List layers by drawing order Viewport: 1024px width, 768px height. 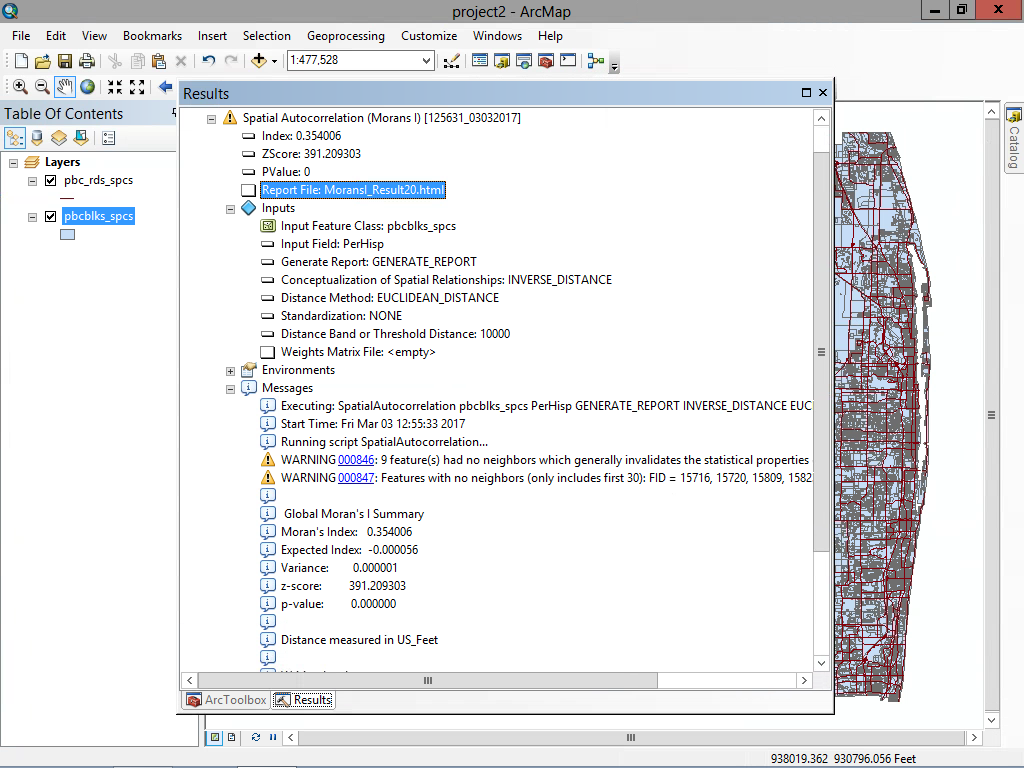coord(15,138)
